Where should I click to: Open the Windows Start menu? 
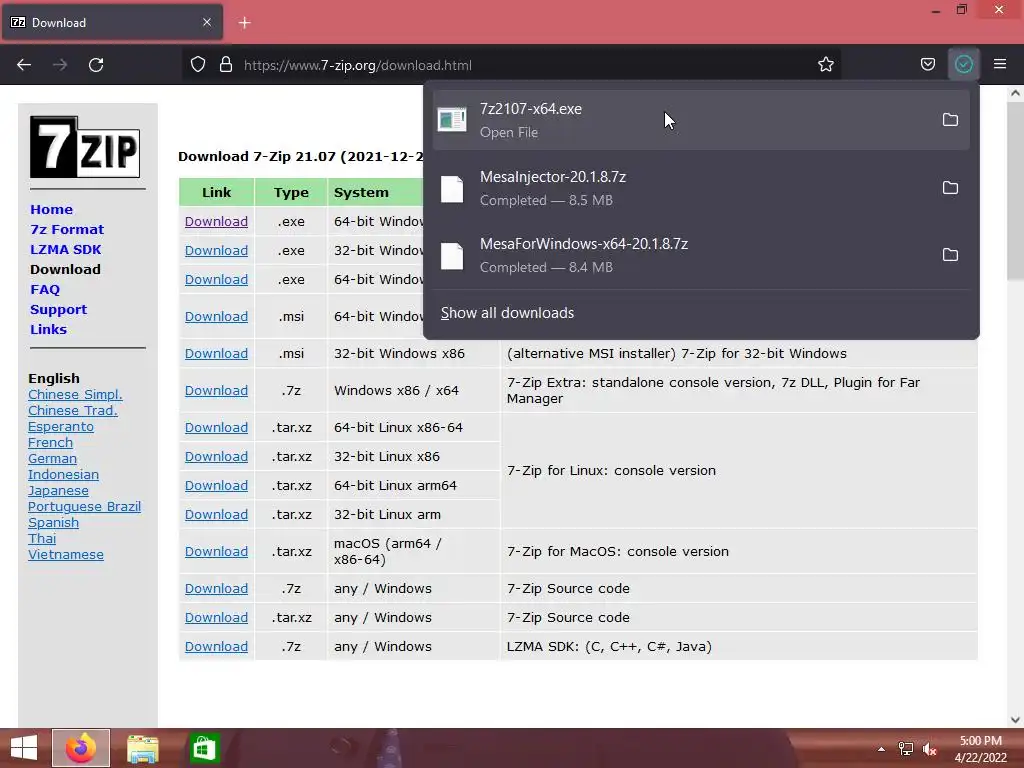24,748
